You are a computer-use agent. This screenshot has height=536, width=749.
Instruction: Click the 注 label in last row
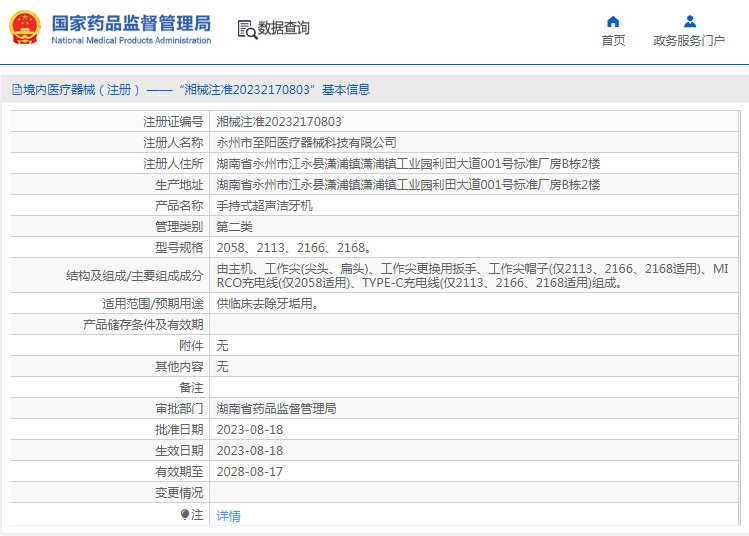point(197,515)
